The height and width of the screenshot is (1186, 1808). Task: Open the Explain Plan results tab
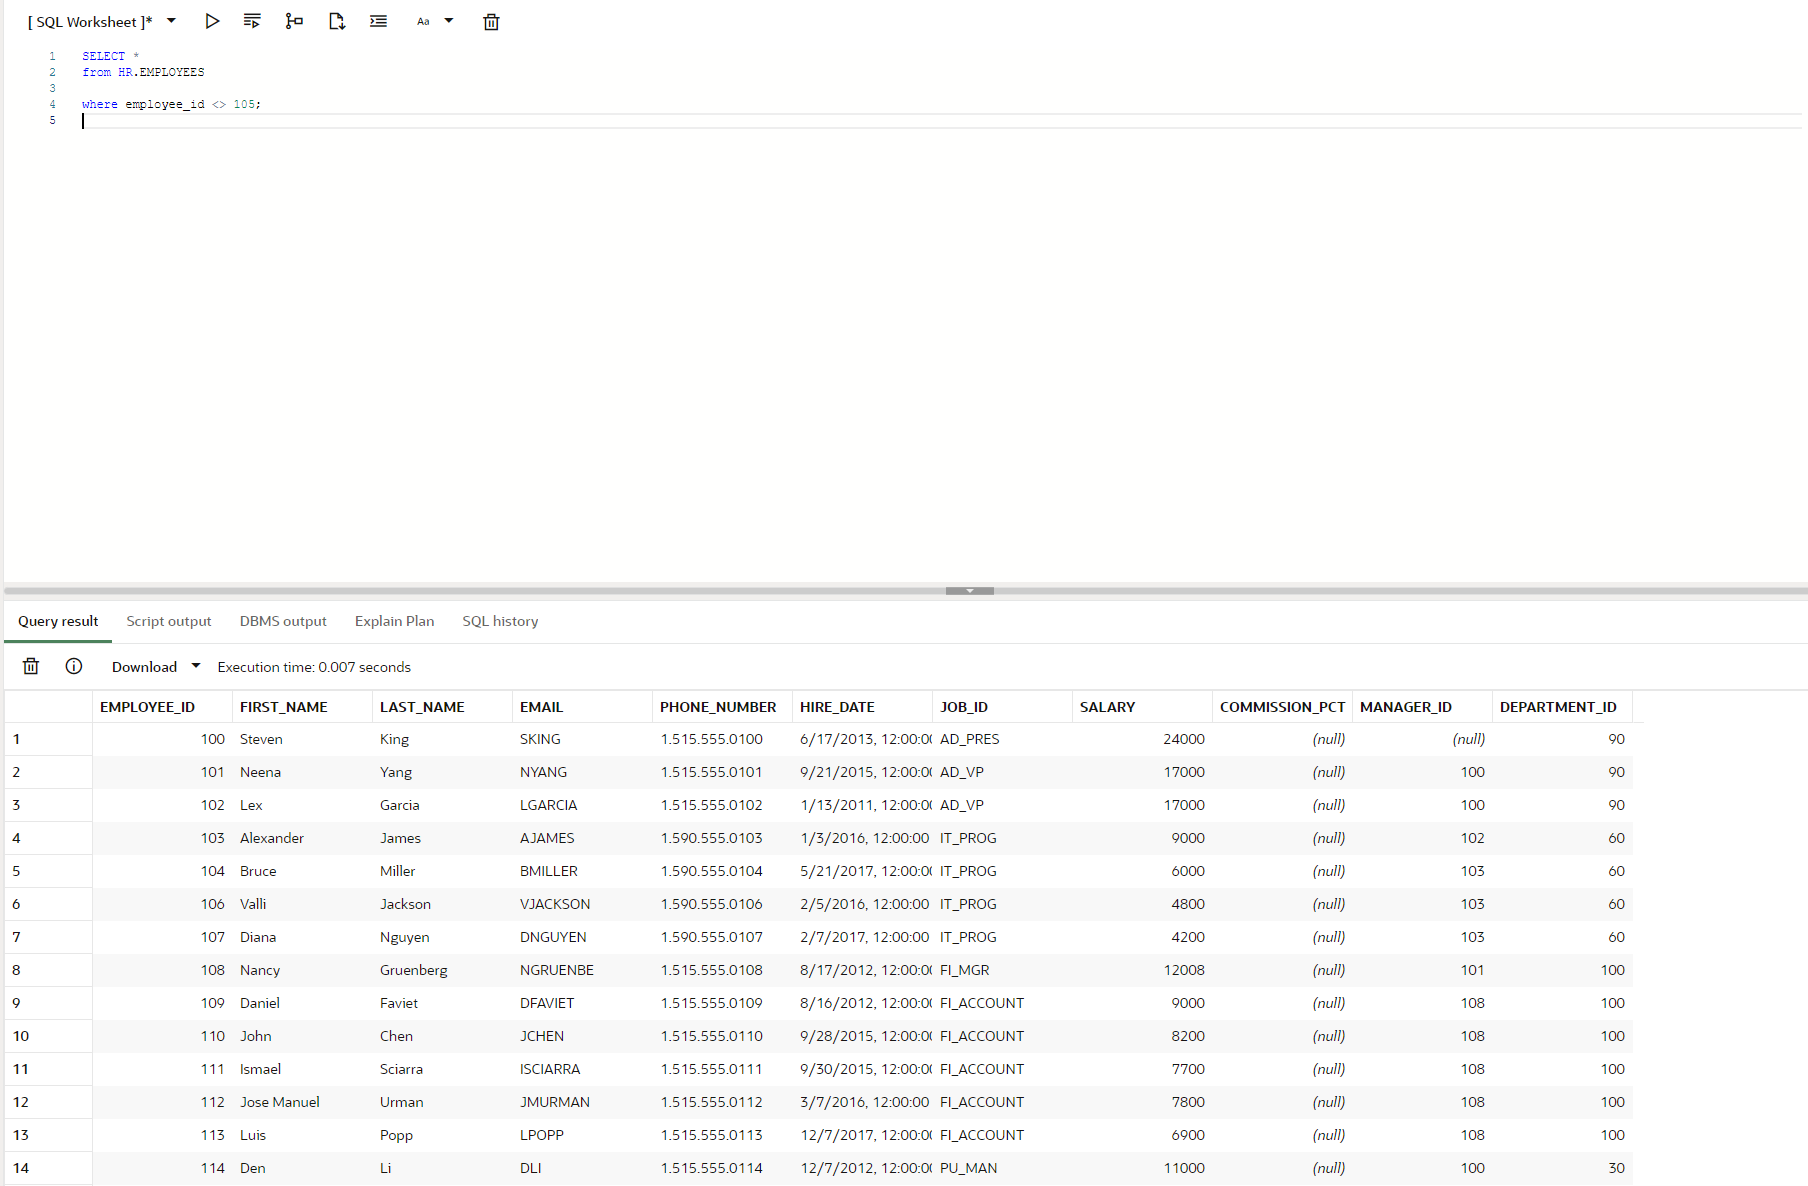(395, 621)
